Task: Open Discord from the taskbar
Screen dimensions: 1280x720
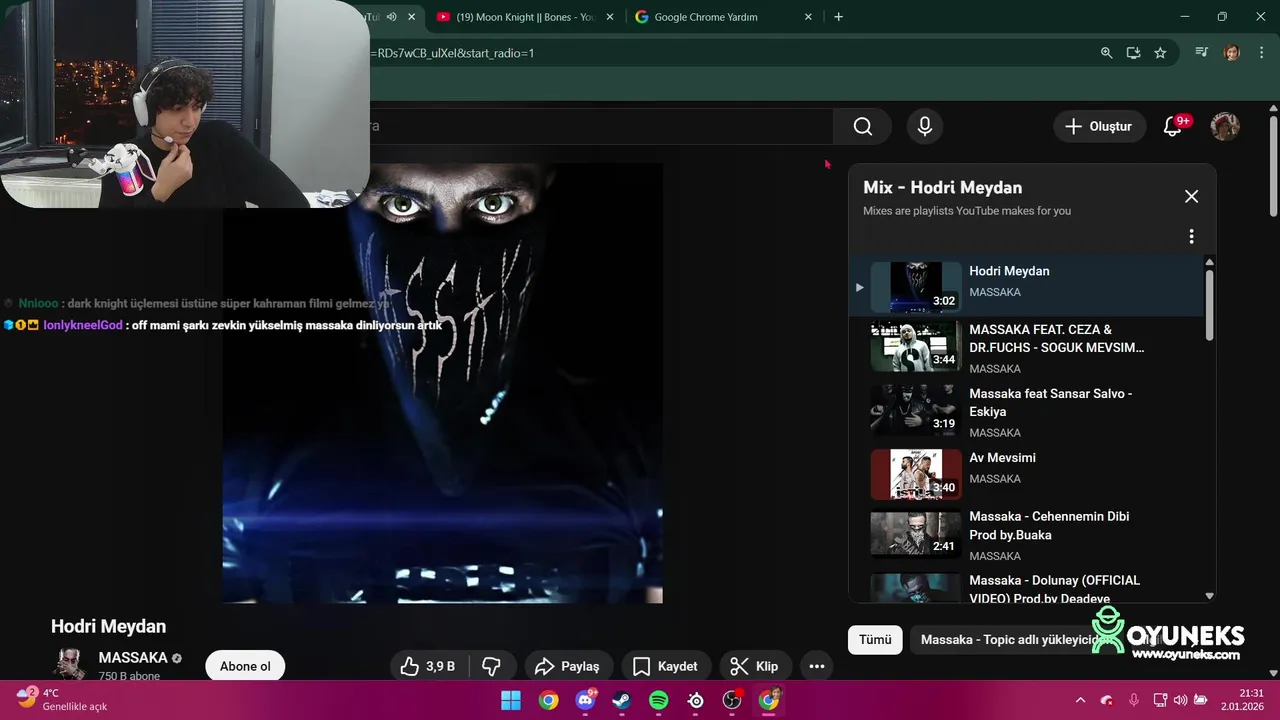Action: (x=585, y=700)
